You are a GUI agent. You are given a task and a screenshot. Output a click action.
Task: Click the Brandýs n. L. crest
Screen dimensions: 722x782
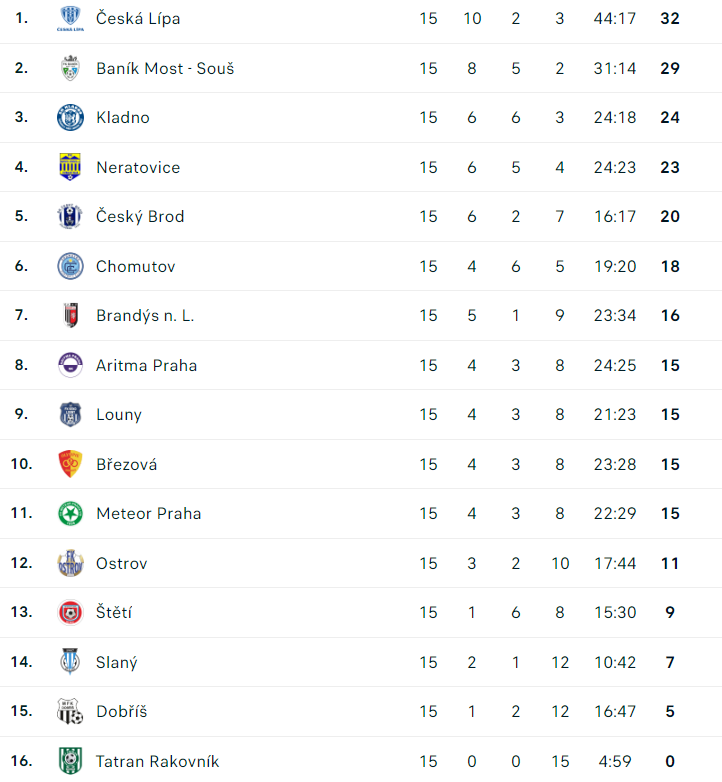tap(70, 316)
